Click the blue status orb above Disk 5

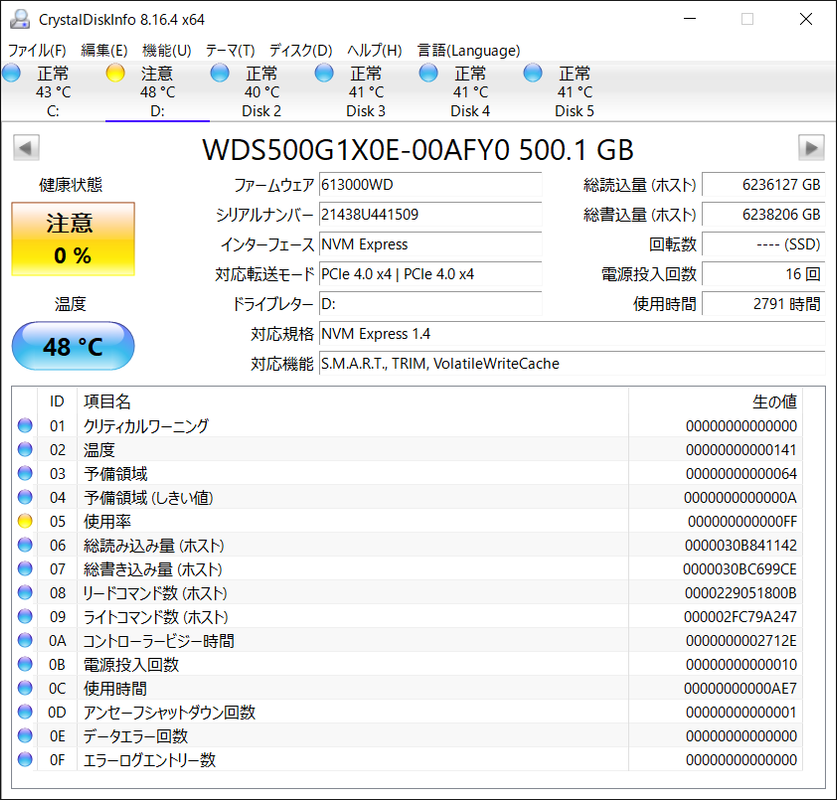click(533, 73)
